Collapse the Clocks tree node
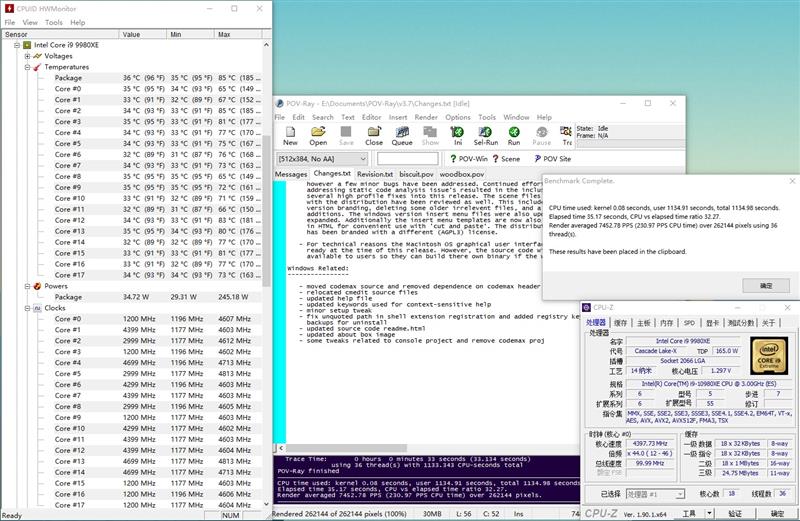 pos(28,308)
